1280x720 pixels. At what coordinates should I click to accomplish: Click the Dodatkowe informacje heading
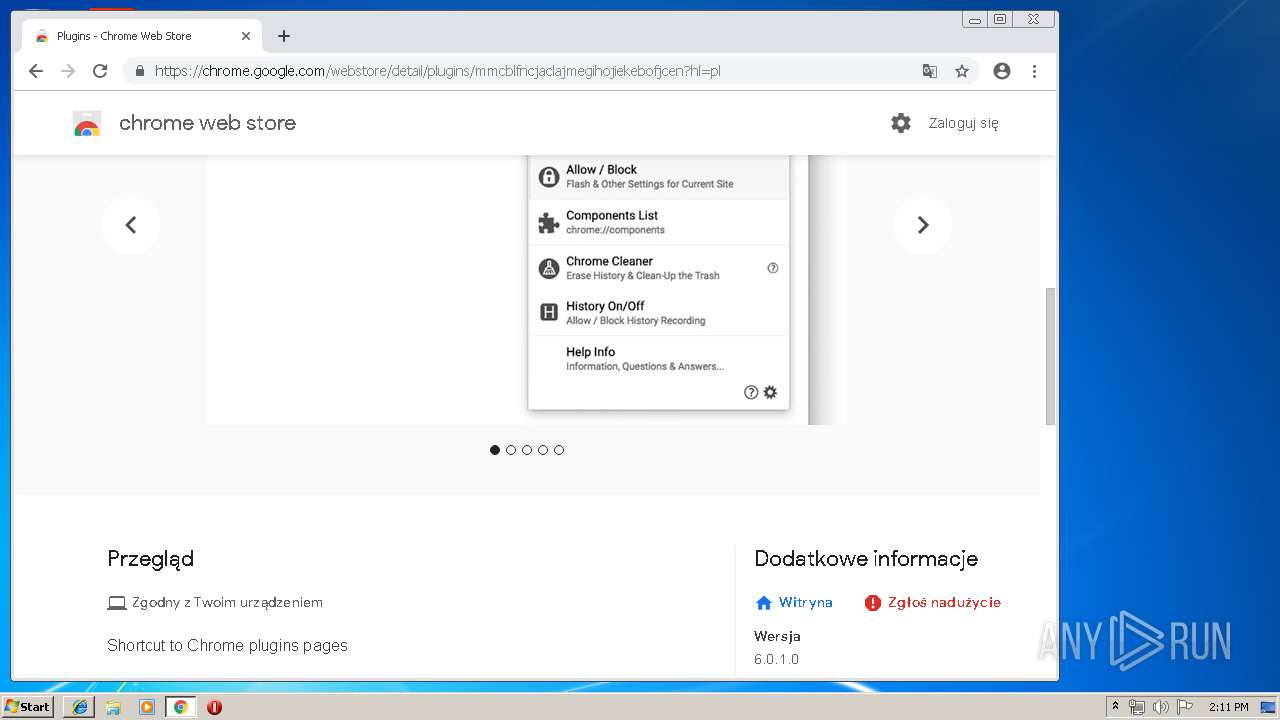point(866,559)
